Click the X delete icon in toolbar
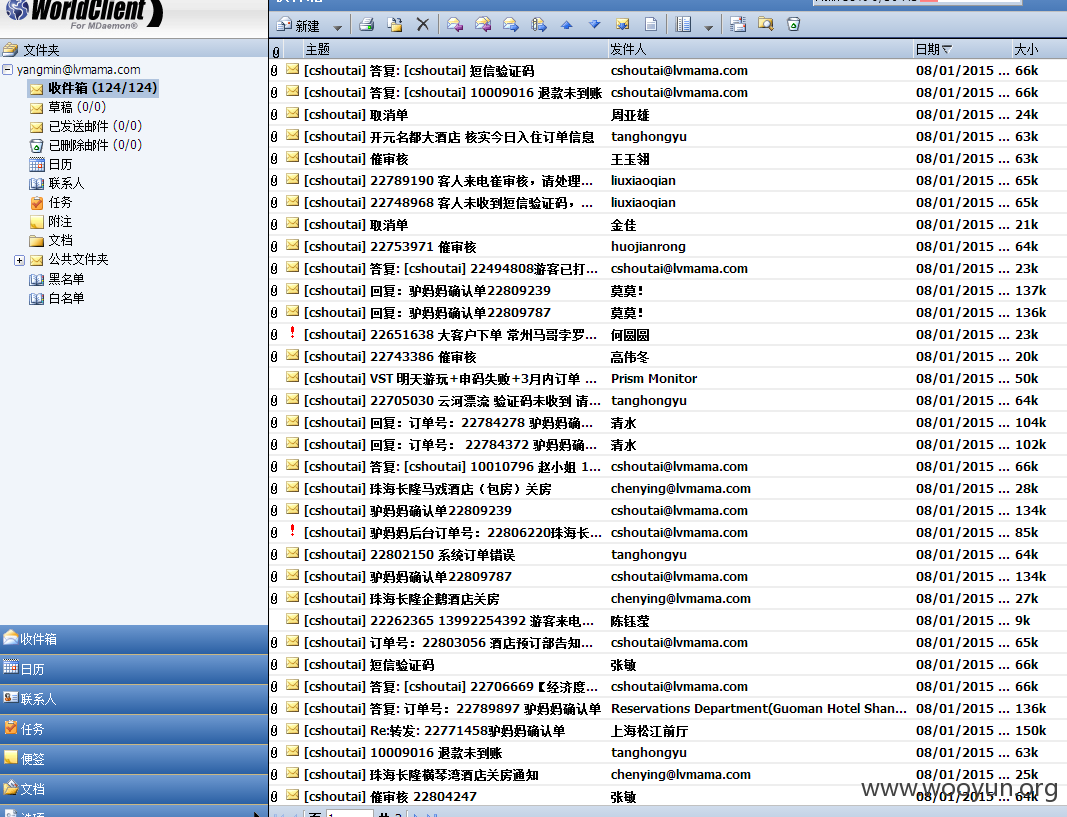This screenshot has height=817, width=1067. [423, 24]
